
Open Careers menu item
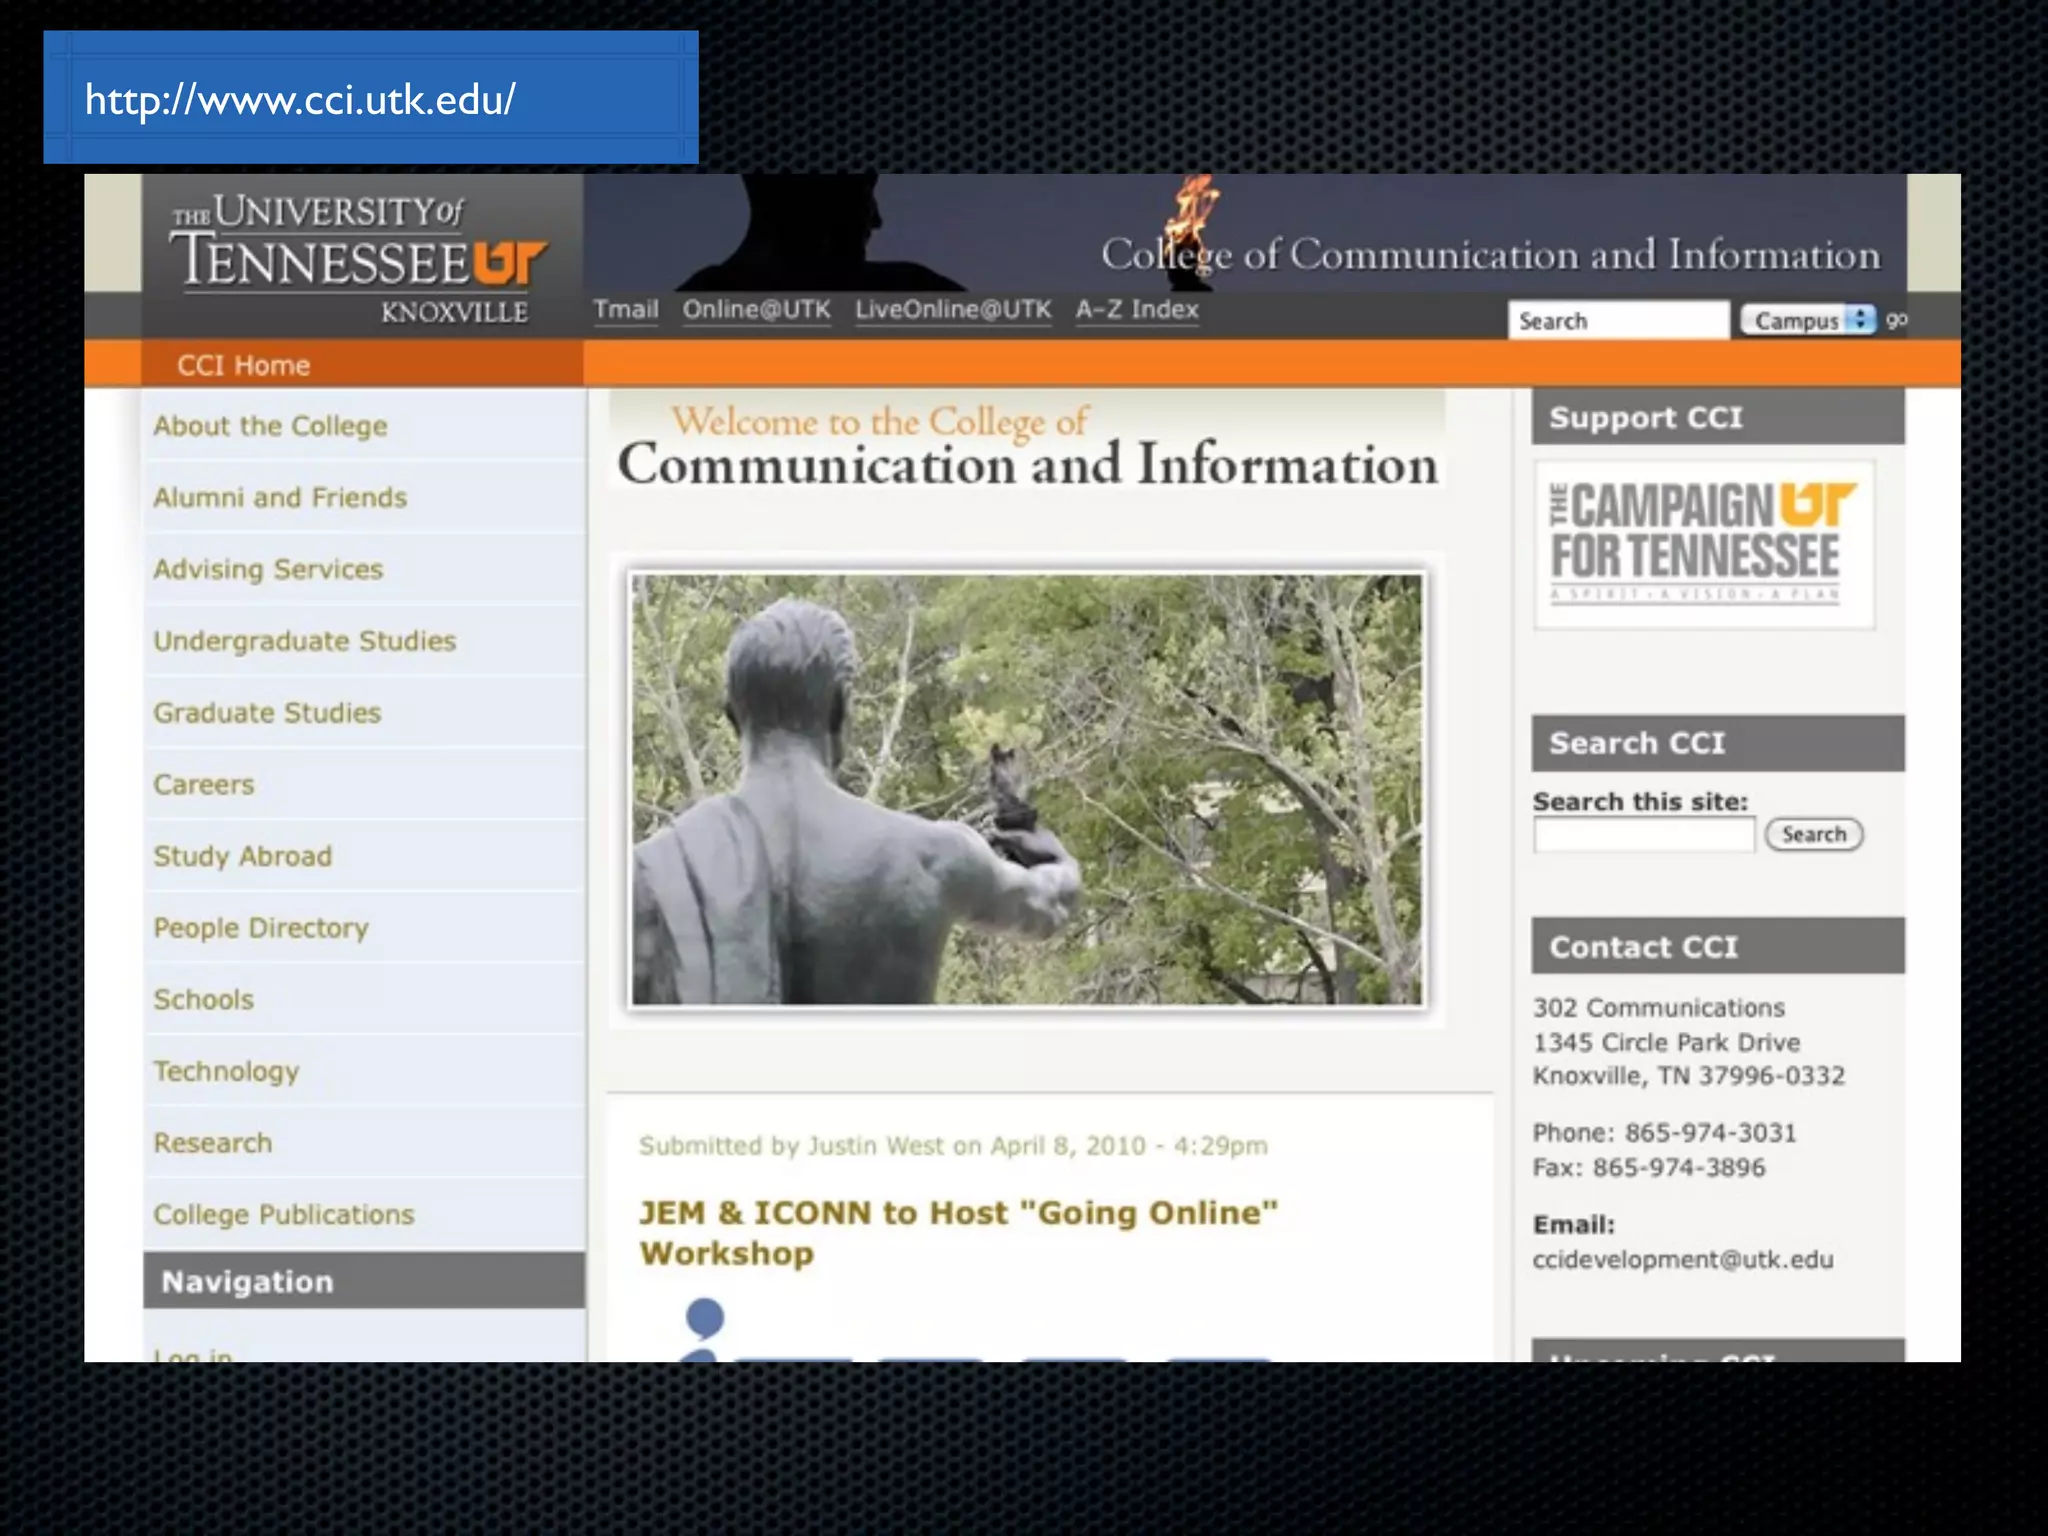coord(364,784)
